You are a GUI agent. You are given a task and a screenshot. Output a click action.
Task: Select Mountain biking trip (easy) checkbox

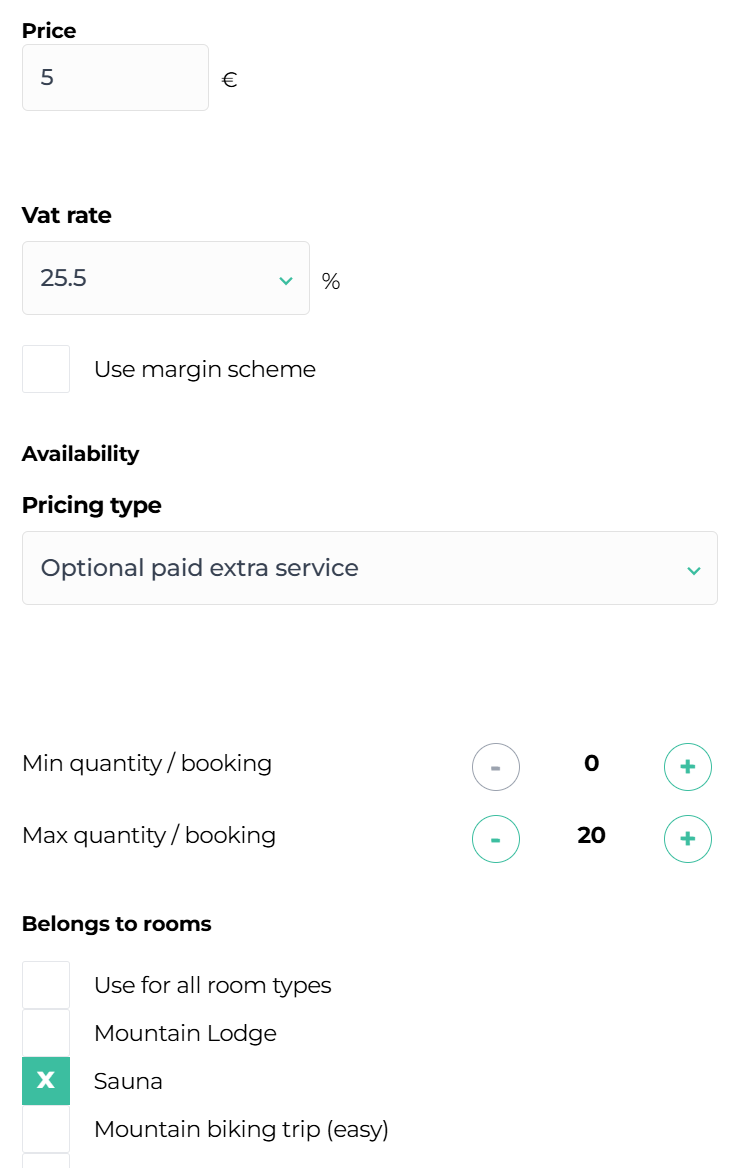tap(46, 1129)
